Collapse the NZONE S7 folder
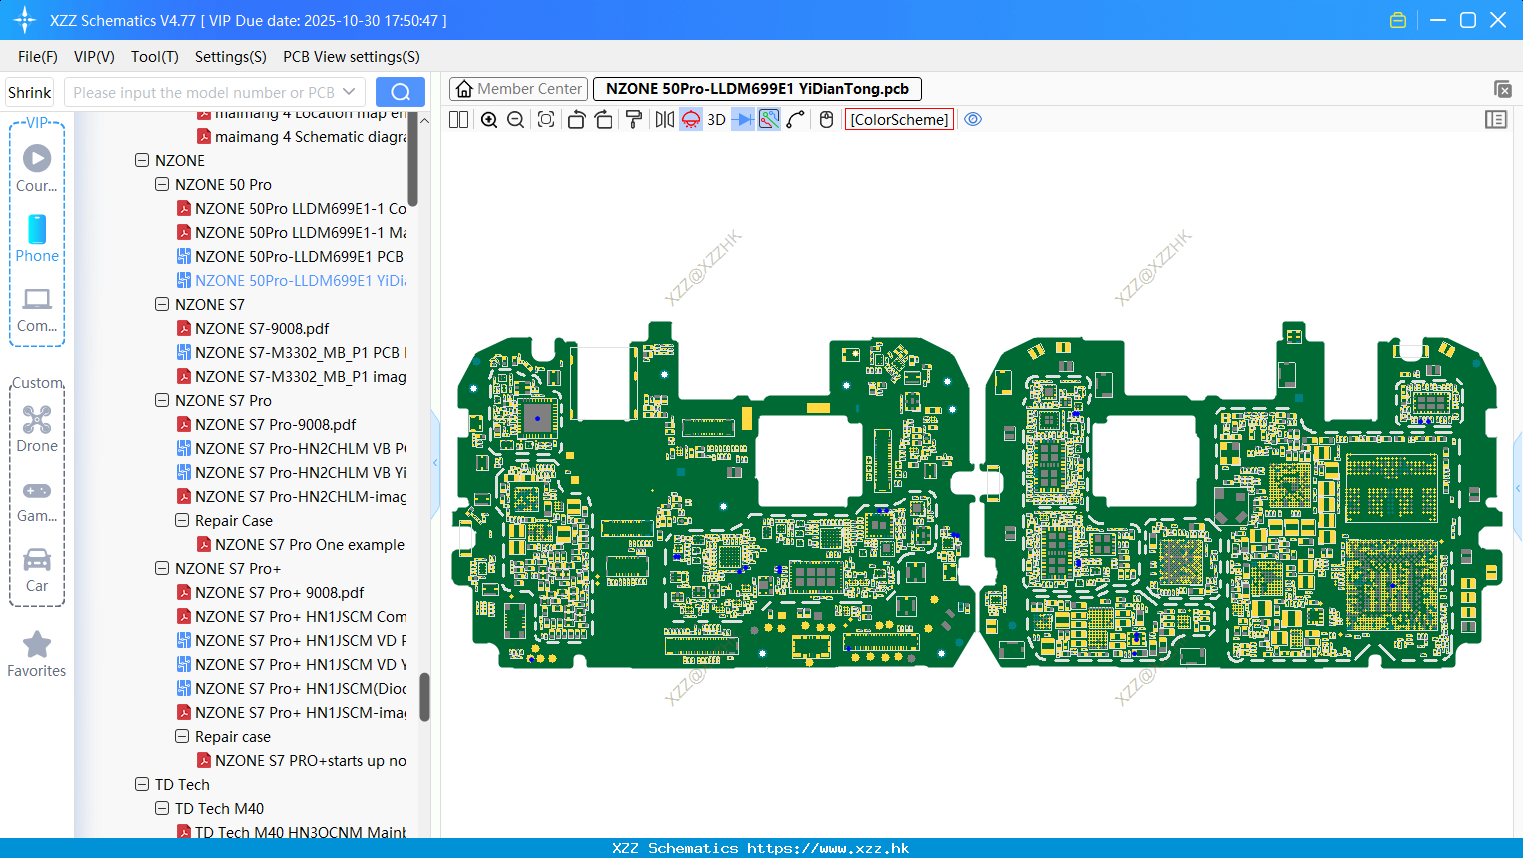Viewport: 1523px width, 858px height. point(162,304)
